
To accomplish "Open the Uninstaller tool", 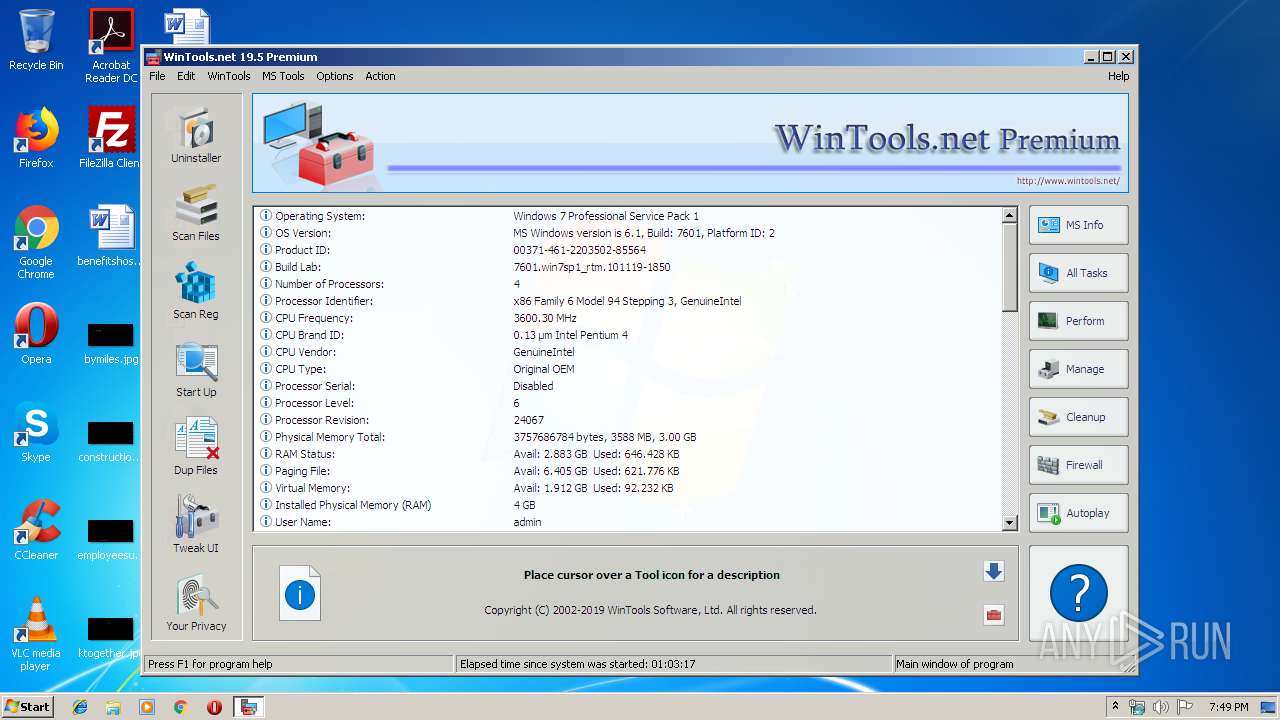I will 196,136.
